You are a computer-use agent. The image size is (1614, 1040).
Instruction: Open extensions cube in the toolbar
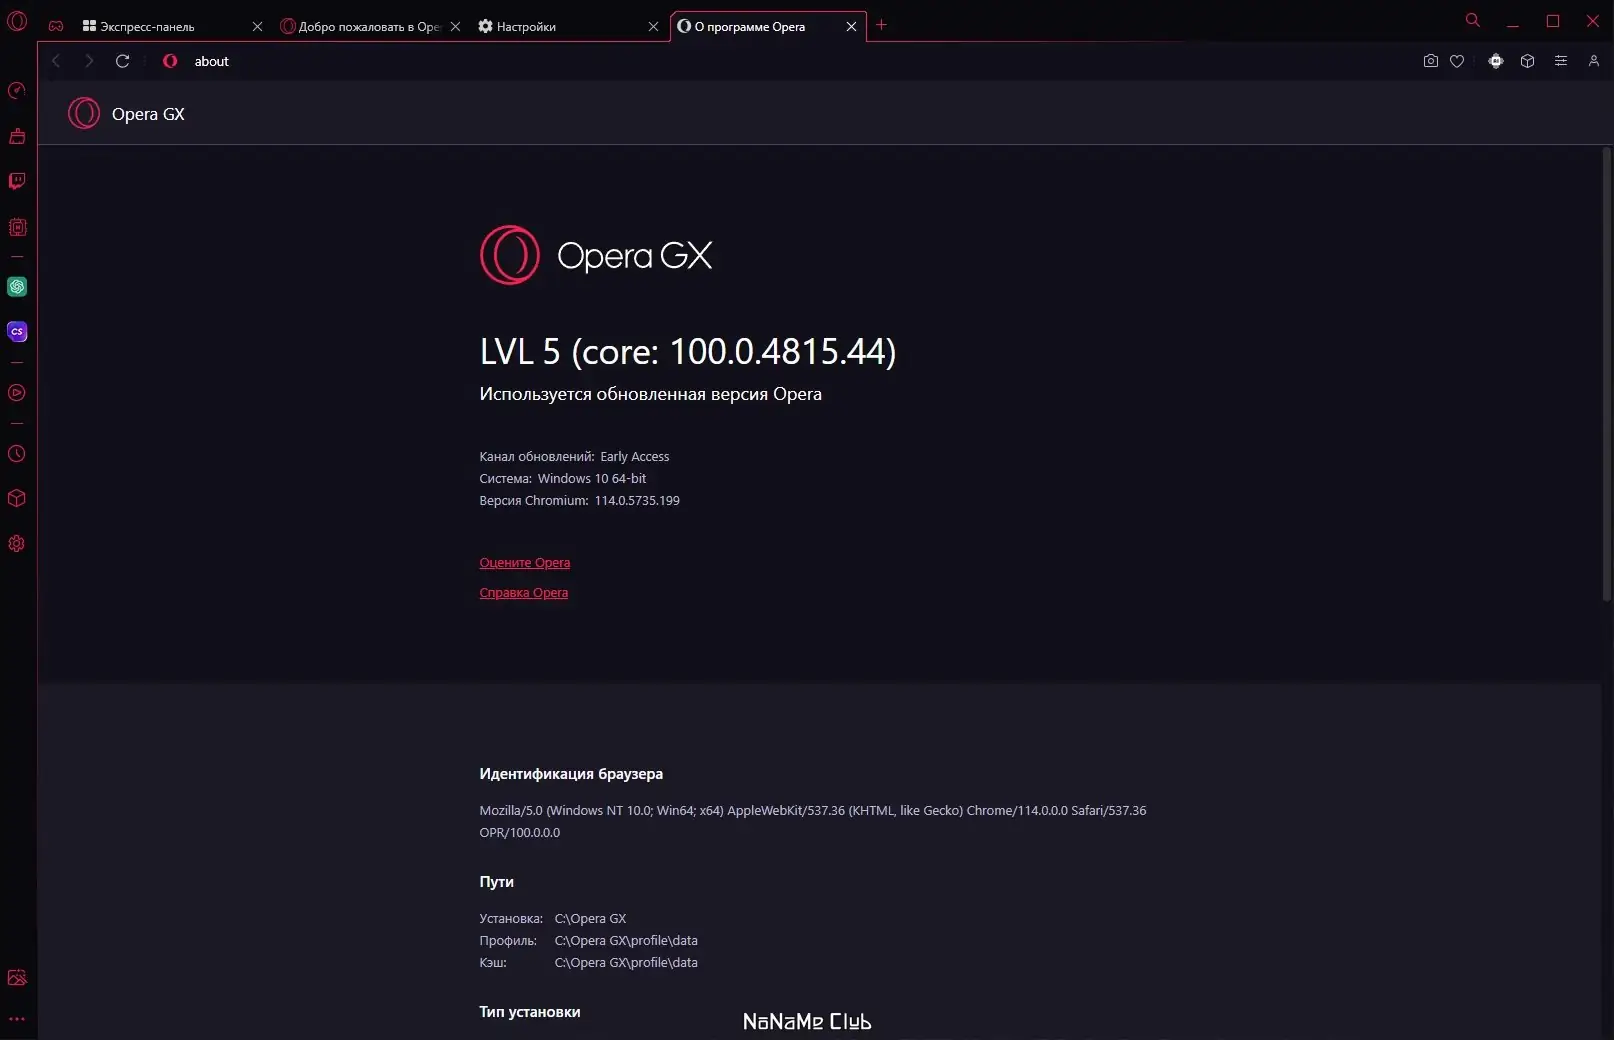coord(1528,61)
